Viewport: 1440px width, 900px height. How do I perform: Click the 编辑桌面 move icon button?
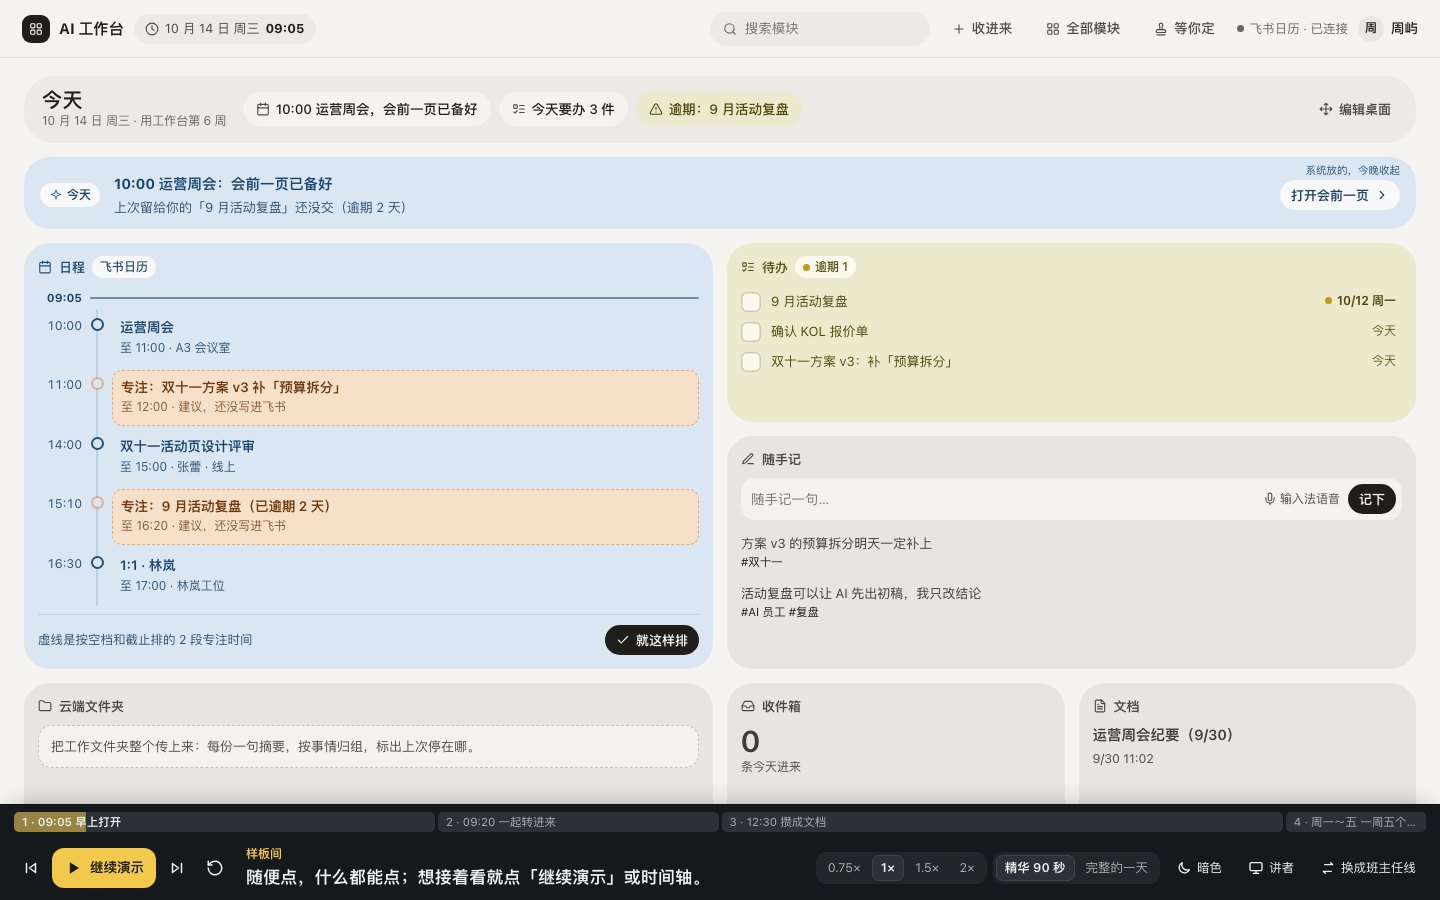[1355, 109]
